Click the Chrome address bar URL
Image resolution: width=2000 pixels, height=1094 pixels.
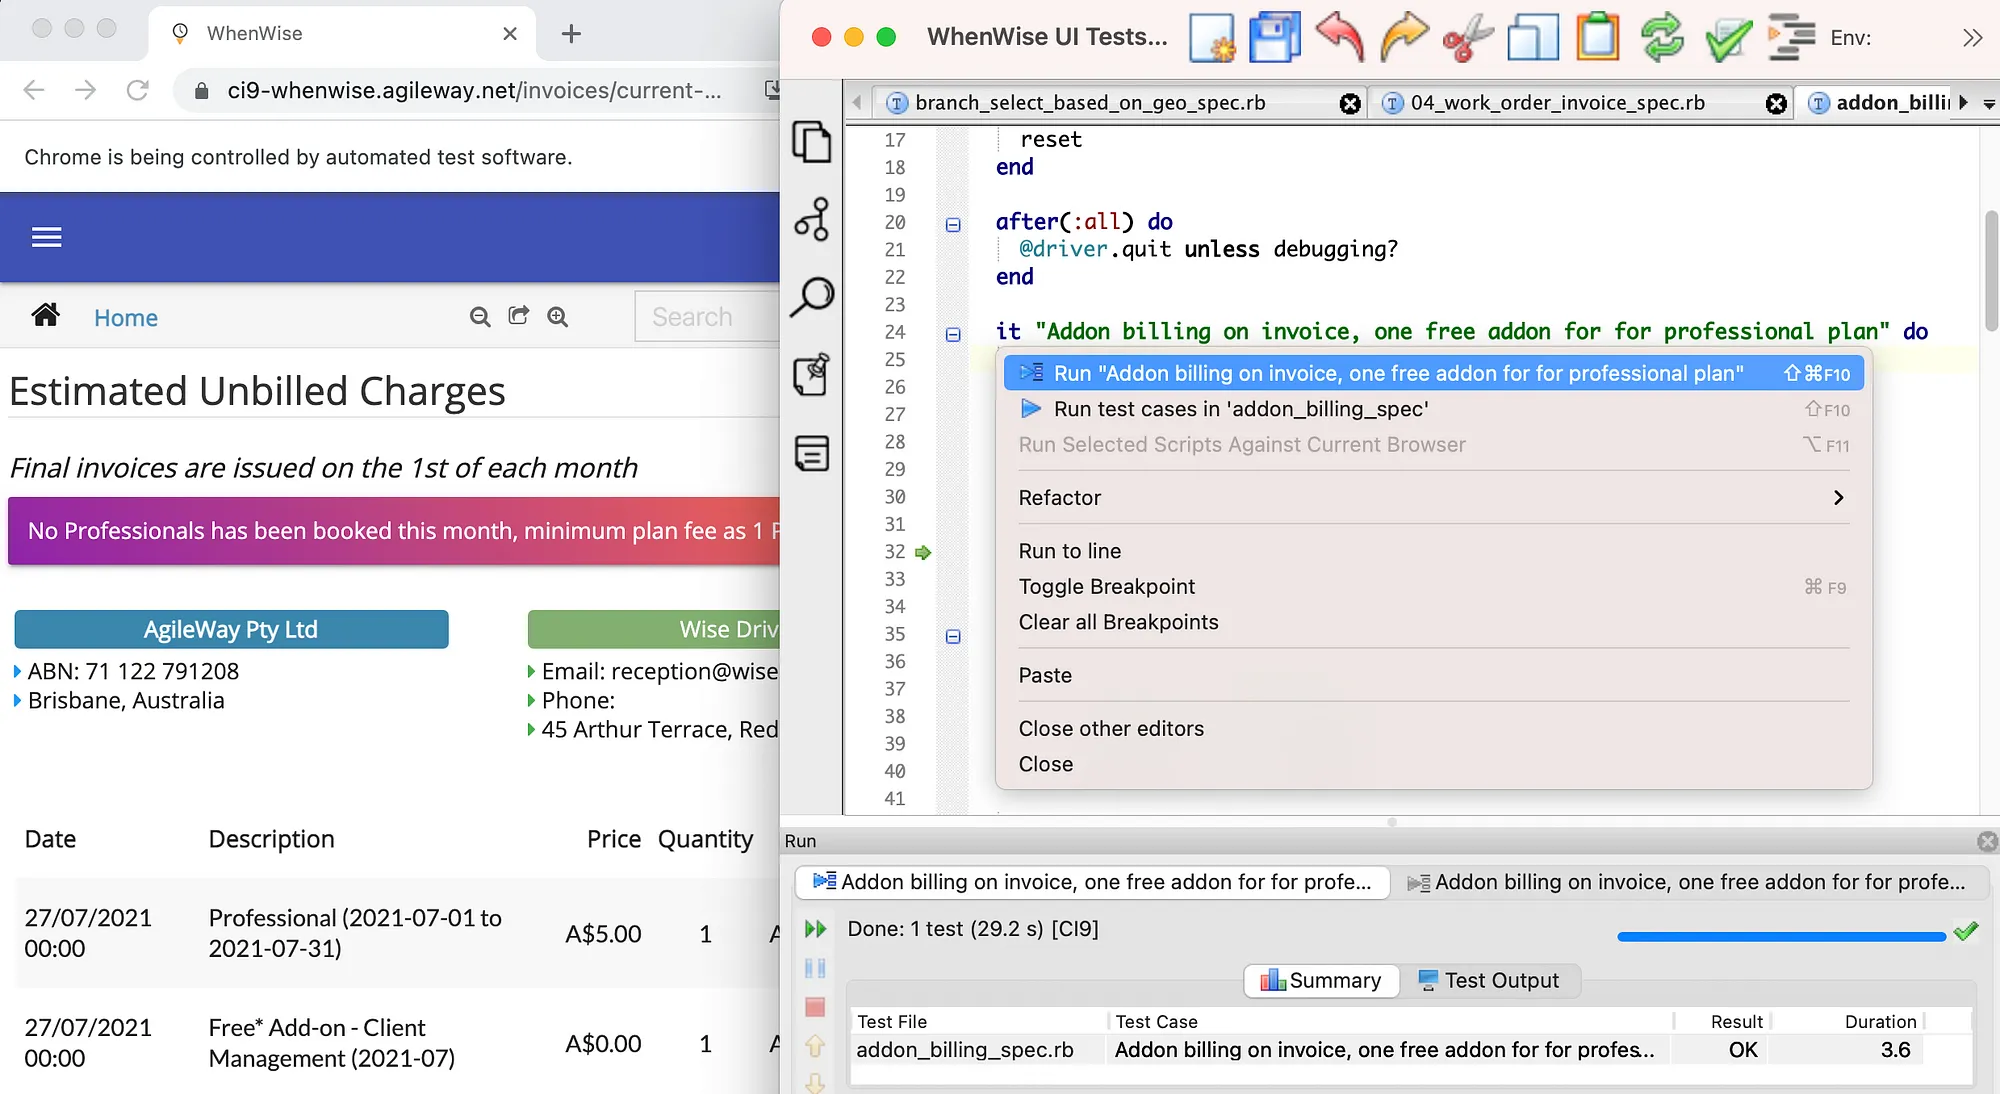pyautogui.click(x=474, y=90)
